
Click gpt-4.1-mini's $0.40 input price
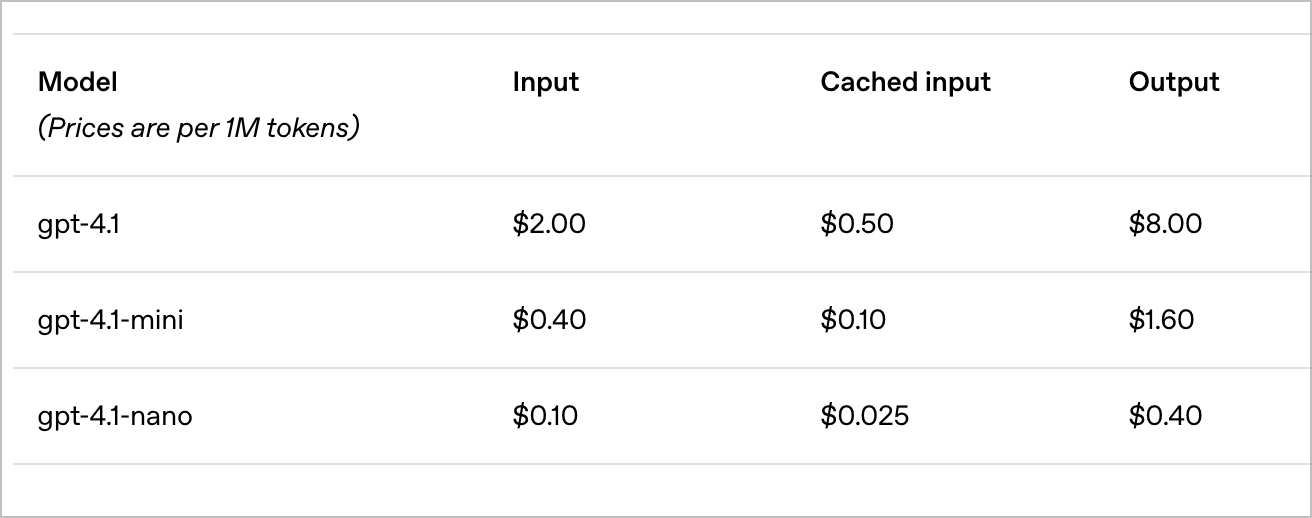click(549, 320)
